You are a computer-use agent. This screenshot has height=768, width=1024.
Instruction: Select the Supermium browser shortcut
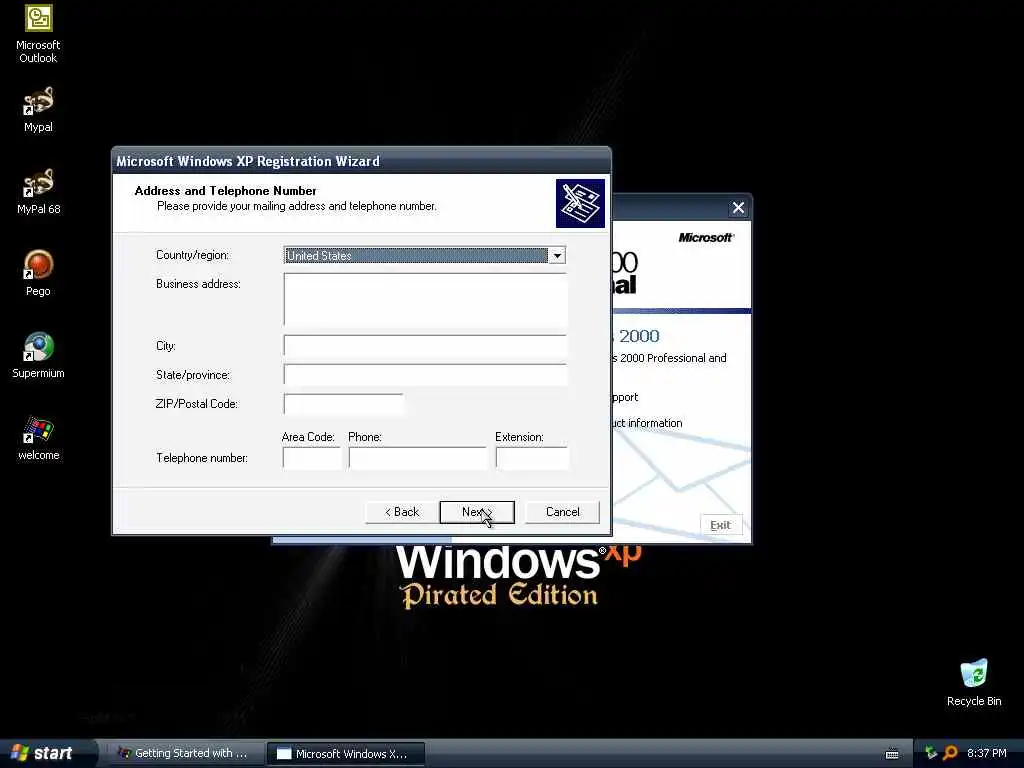pyautogui.click(x=38, y=356)
